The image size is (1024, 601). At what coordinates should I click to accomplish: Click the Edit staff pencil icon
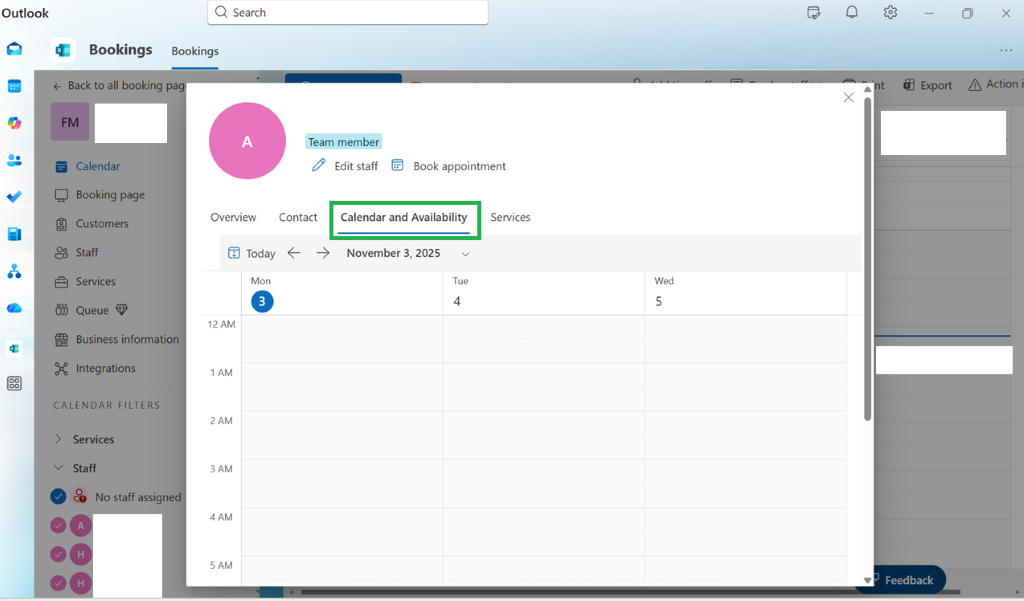coord(319,166)
